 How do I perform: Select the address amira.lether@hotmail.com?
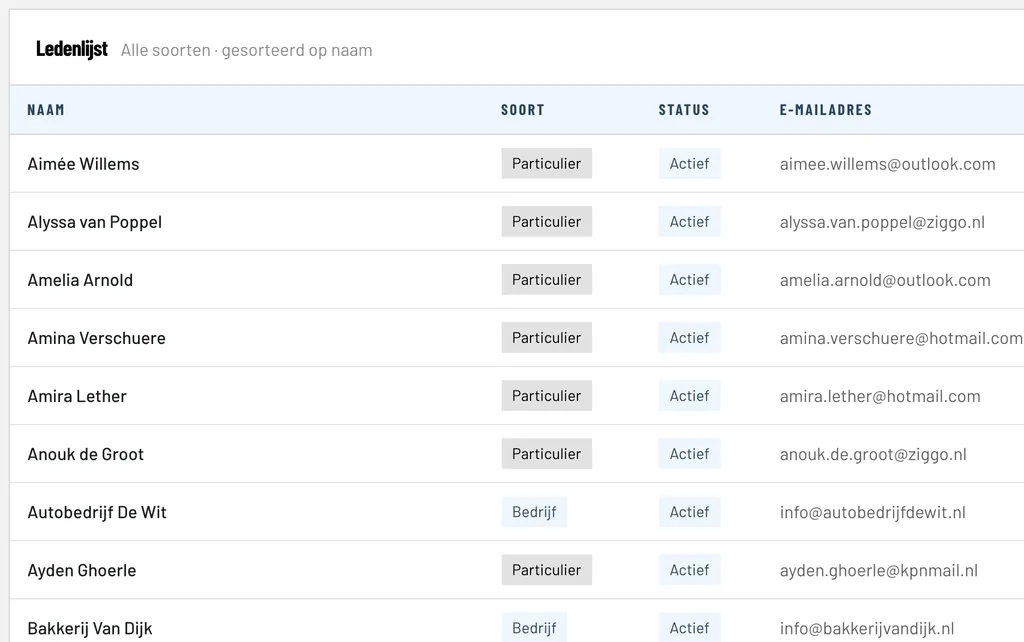pyautogui.click(x=880, y=396)
